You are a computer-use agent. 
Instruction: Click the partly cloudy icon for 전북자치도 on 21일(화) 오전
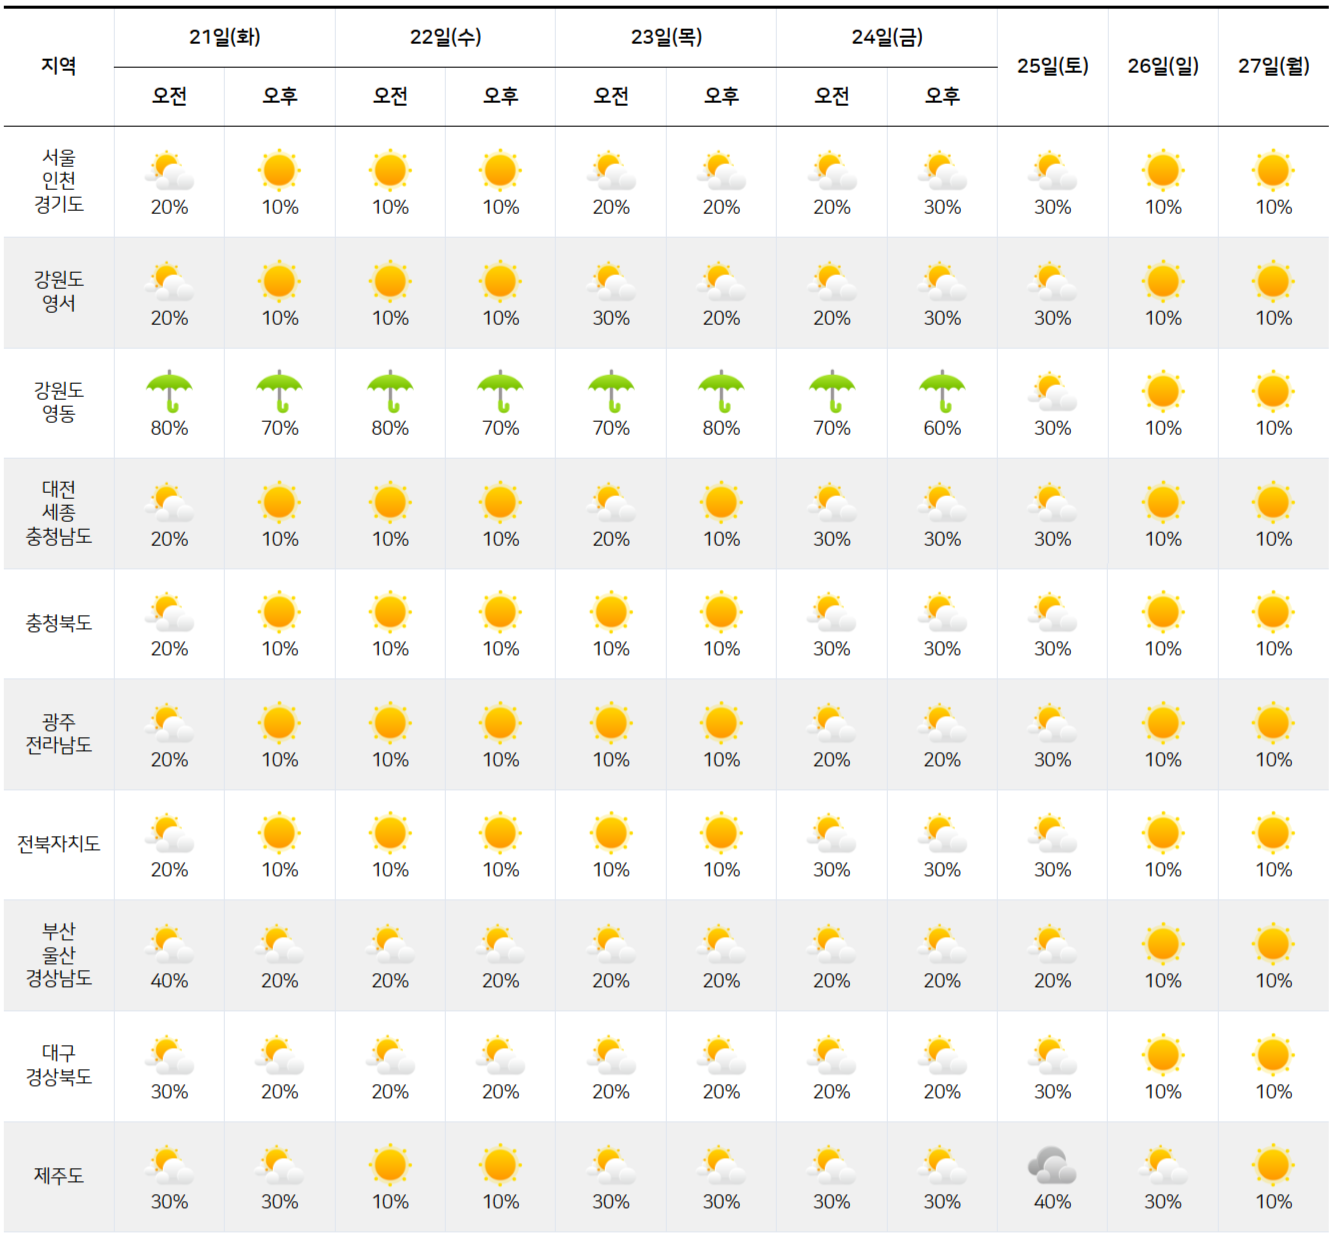pos(169,833)
